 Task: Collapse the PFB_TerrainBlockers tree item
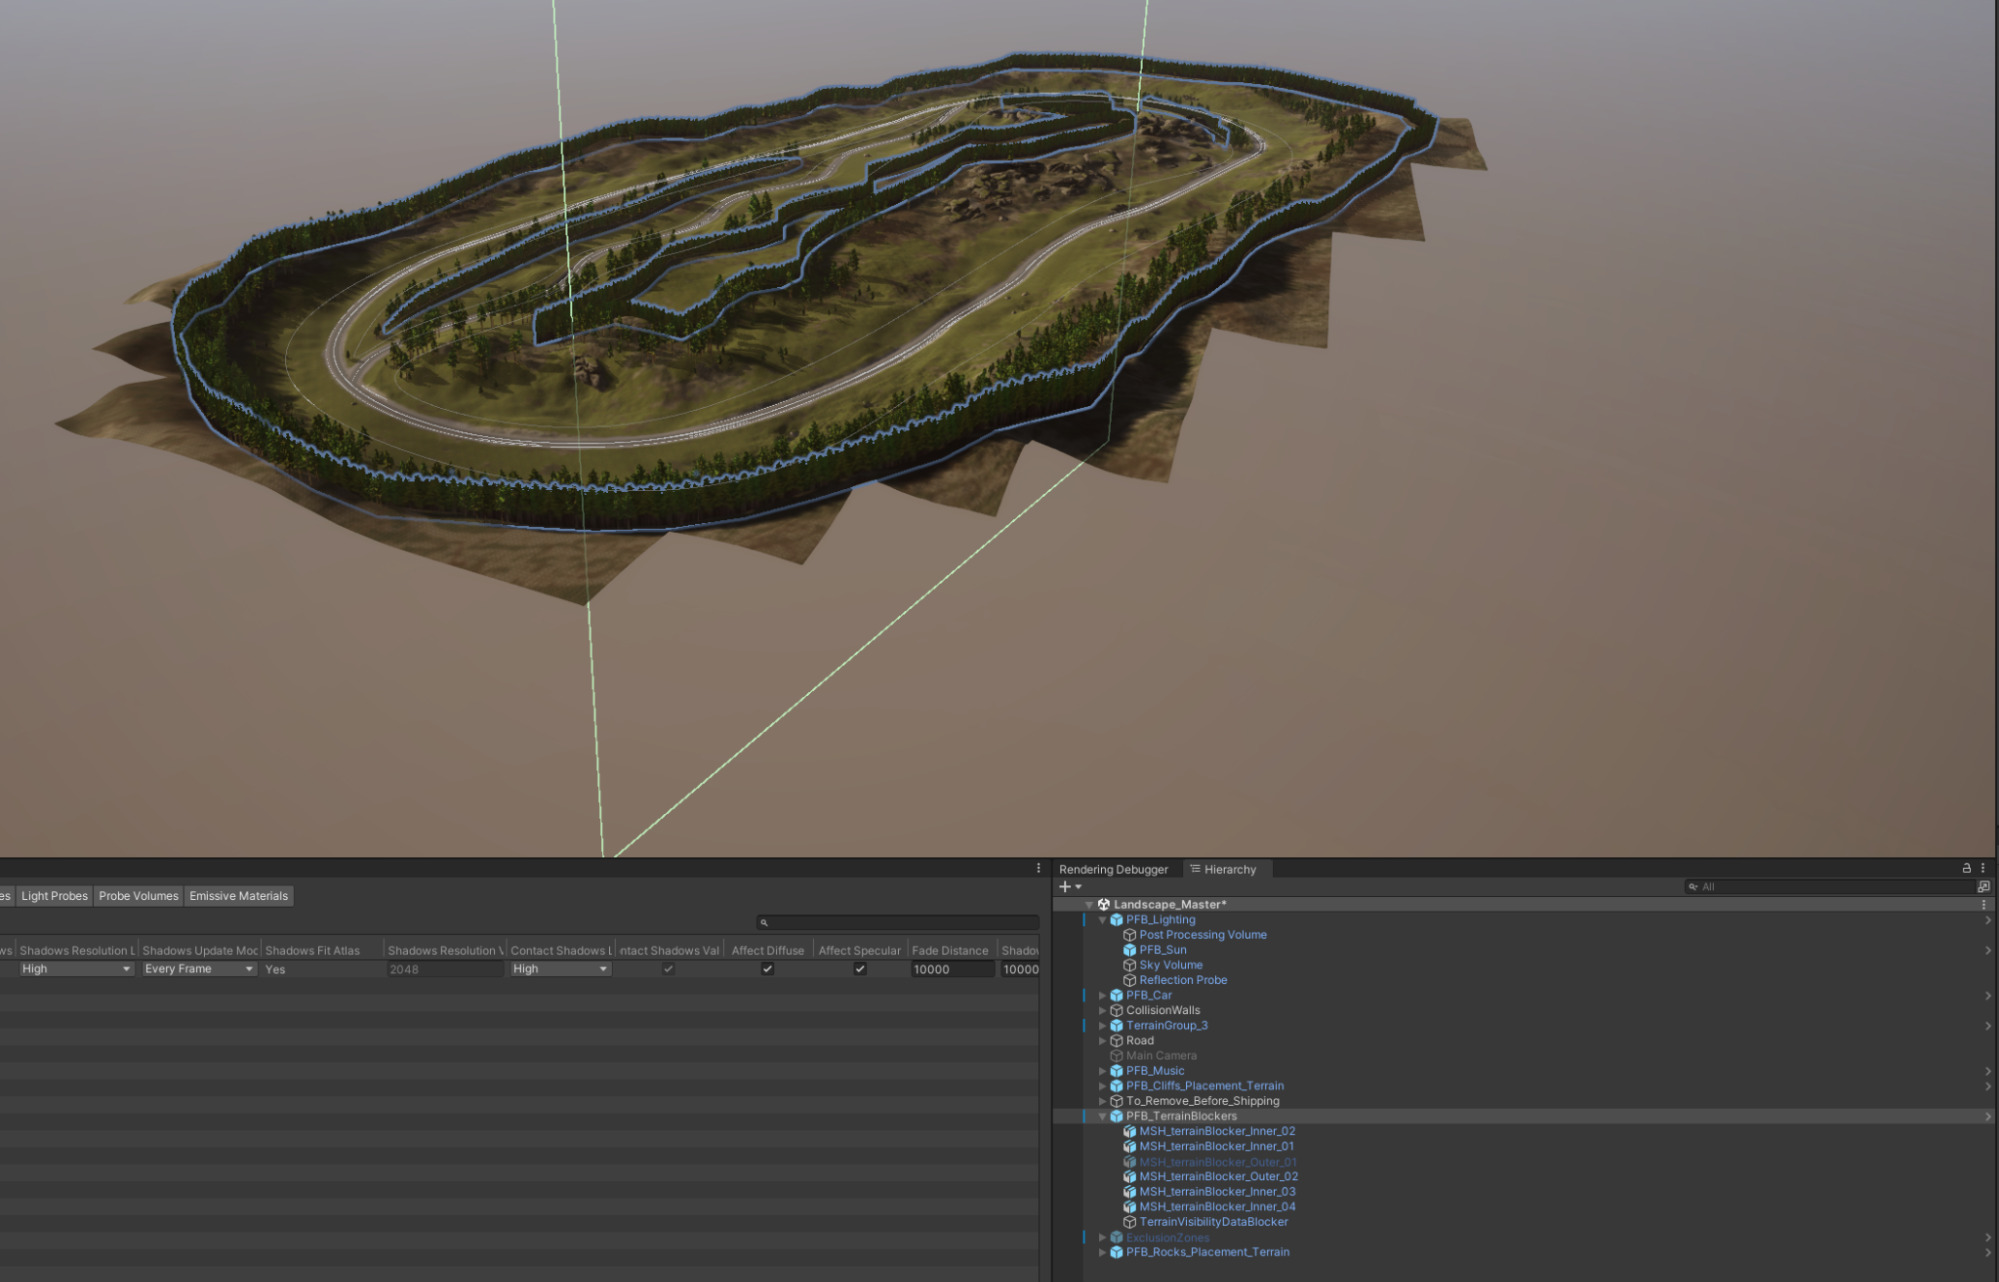(x=1103, y=1116)
